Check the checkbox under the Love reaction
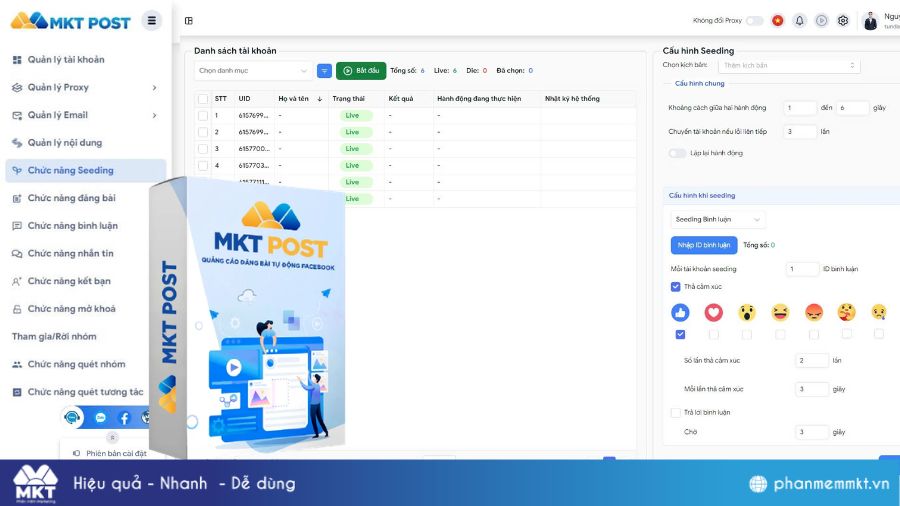 click(713, 334)
